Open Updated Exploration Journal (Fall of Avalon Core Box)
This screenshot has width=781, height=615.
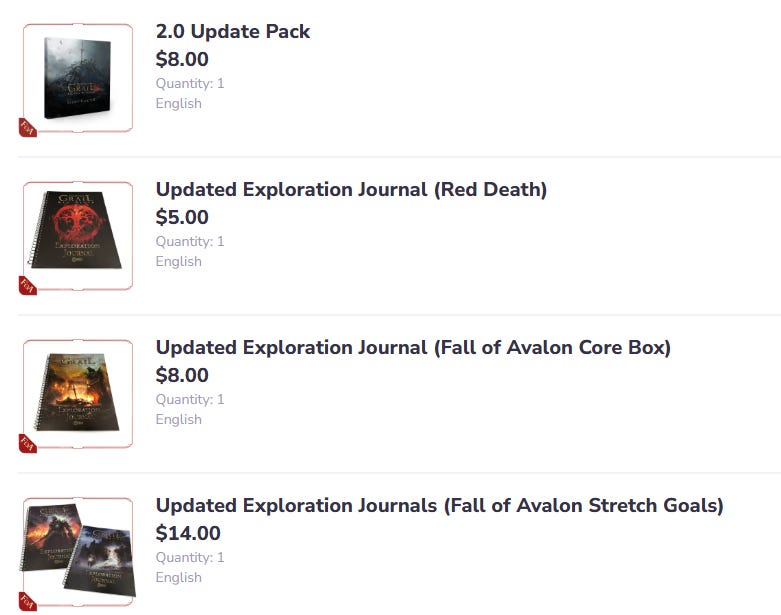413,347
